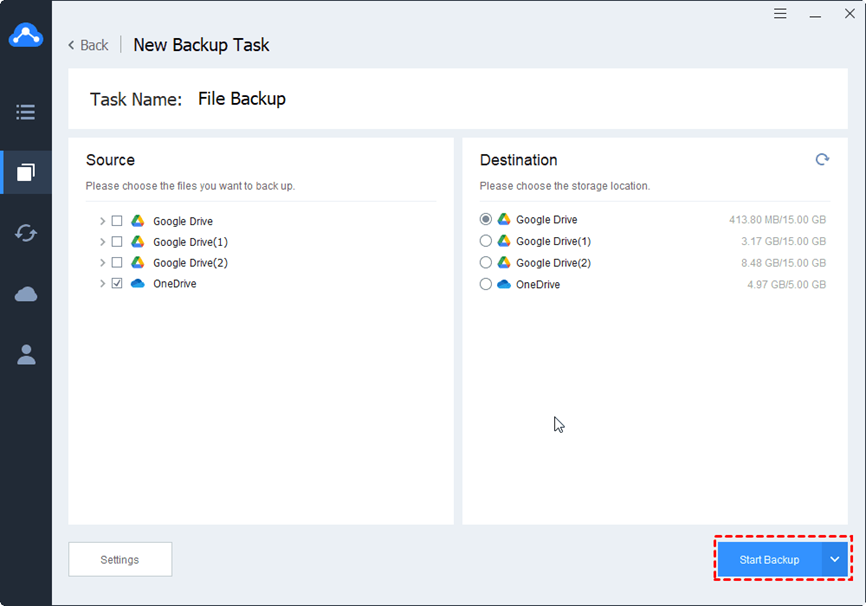Click Google Drive icon in Source list
Screen dimensions: 866x606
tap(138, 221)
